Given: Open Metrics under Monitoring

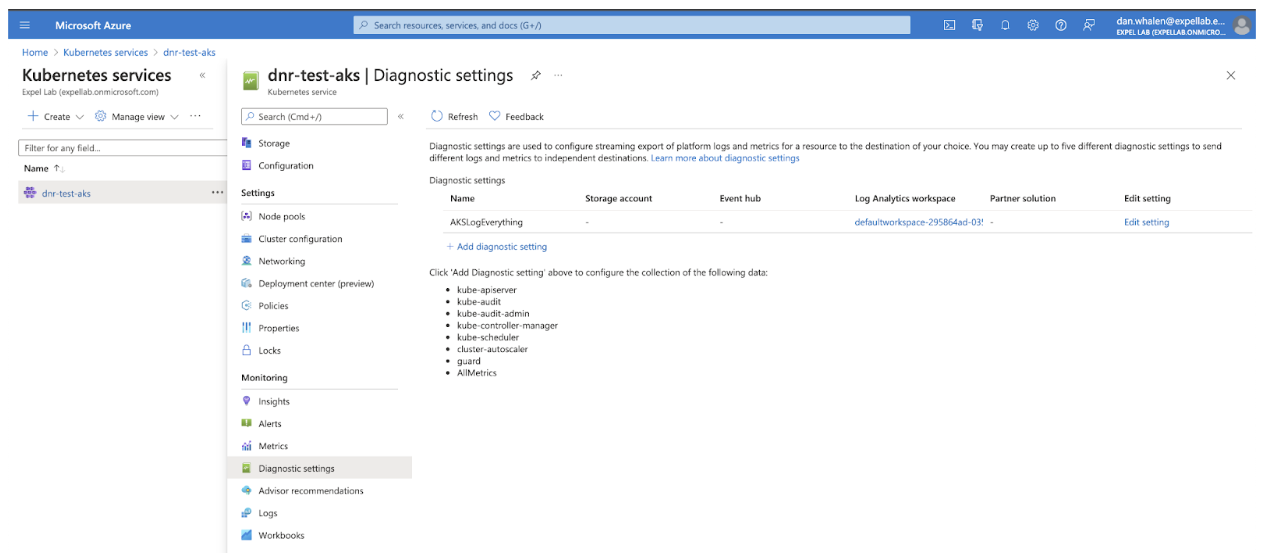Looking at the screenshot, I should 272,446.
